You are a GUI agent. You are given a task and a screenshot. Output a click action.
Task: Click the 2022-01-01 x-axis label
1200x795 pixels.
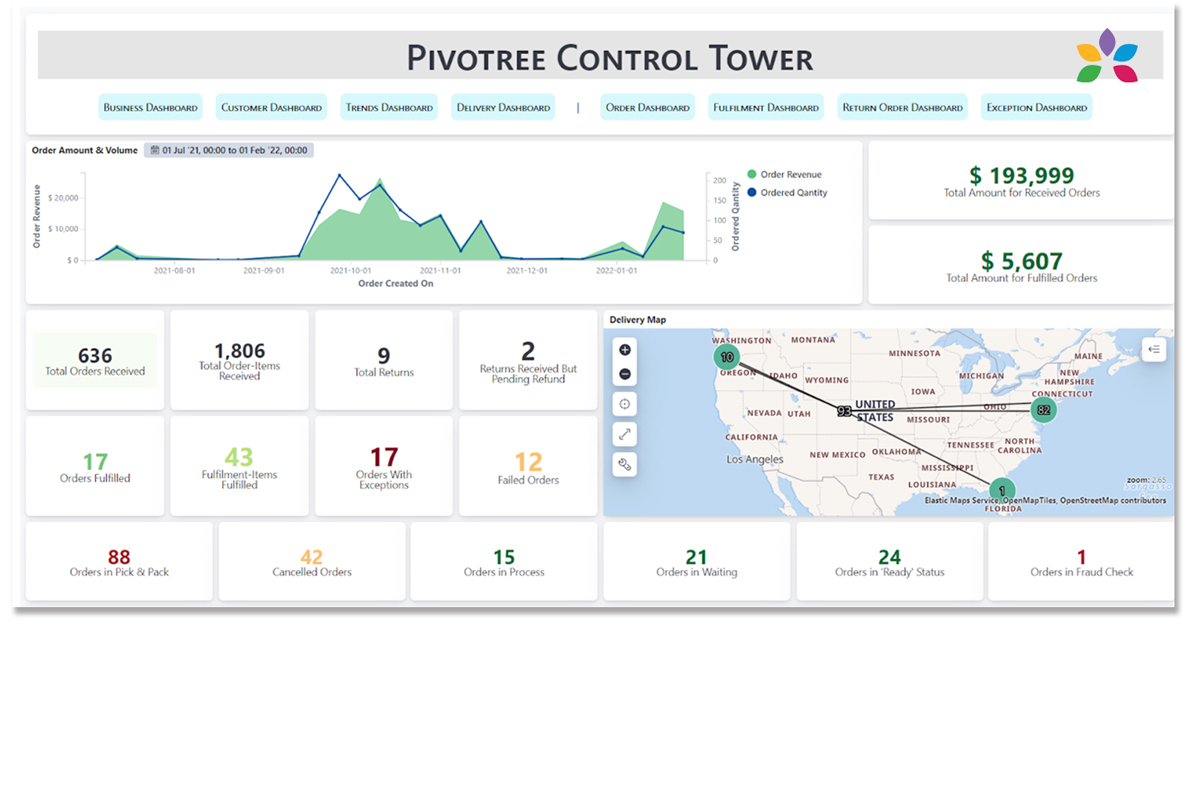coord(616,270)
